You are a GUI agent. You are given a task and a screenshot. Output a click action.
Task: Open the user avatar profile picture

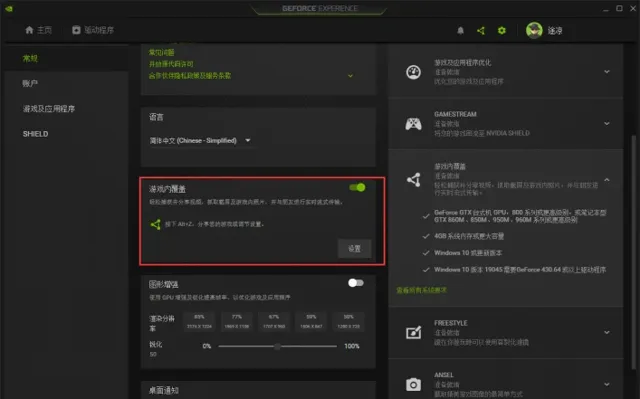point(534,31)
